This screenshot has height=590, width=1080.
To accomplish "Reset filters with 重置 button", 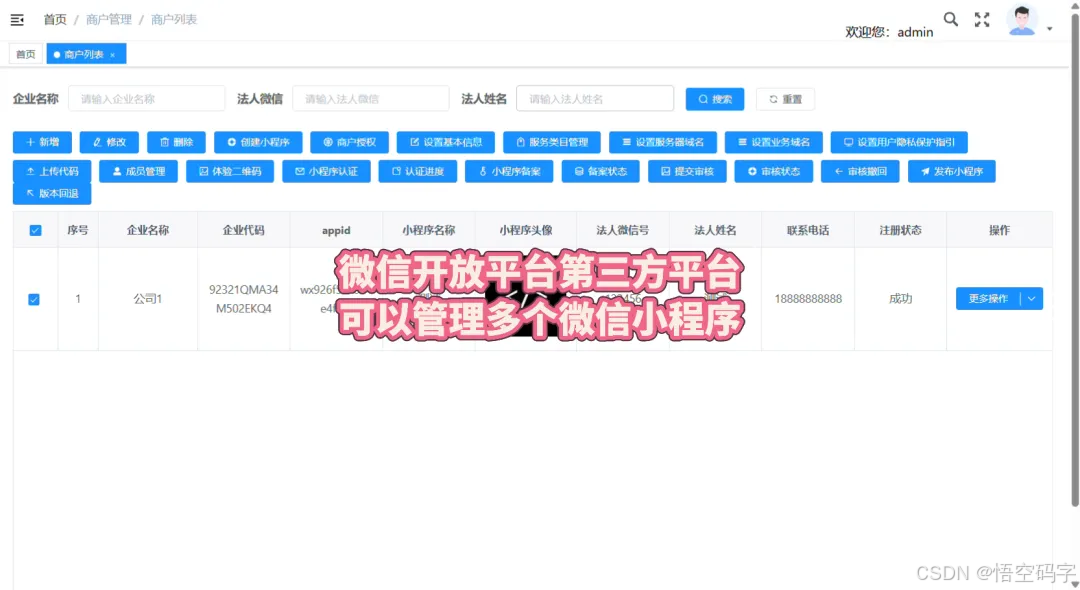I will pos(785,99).
